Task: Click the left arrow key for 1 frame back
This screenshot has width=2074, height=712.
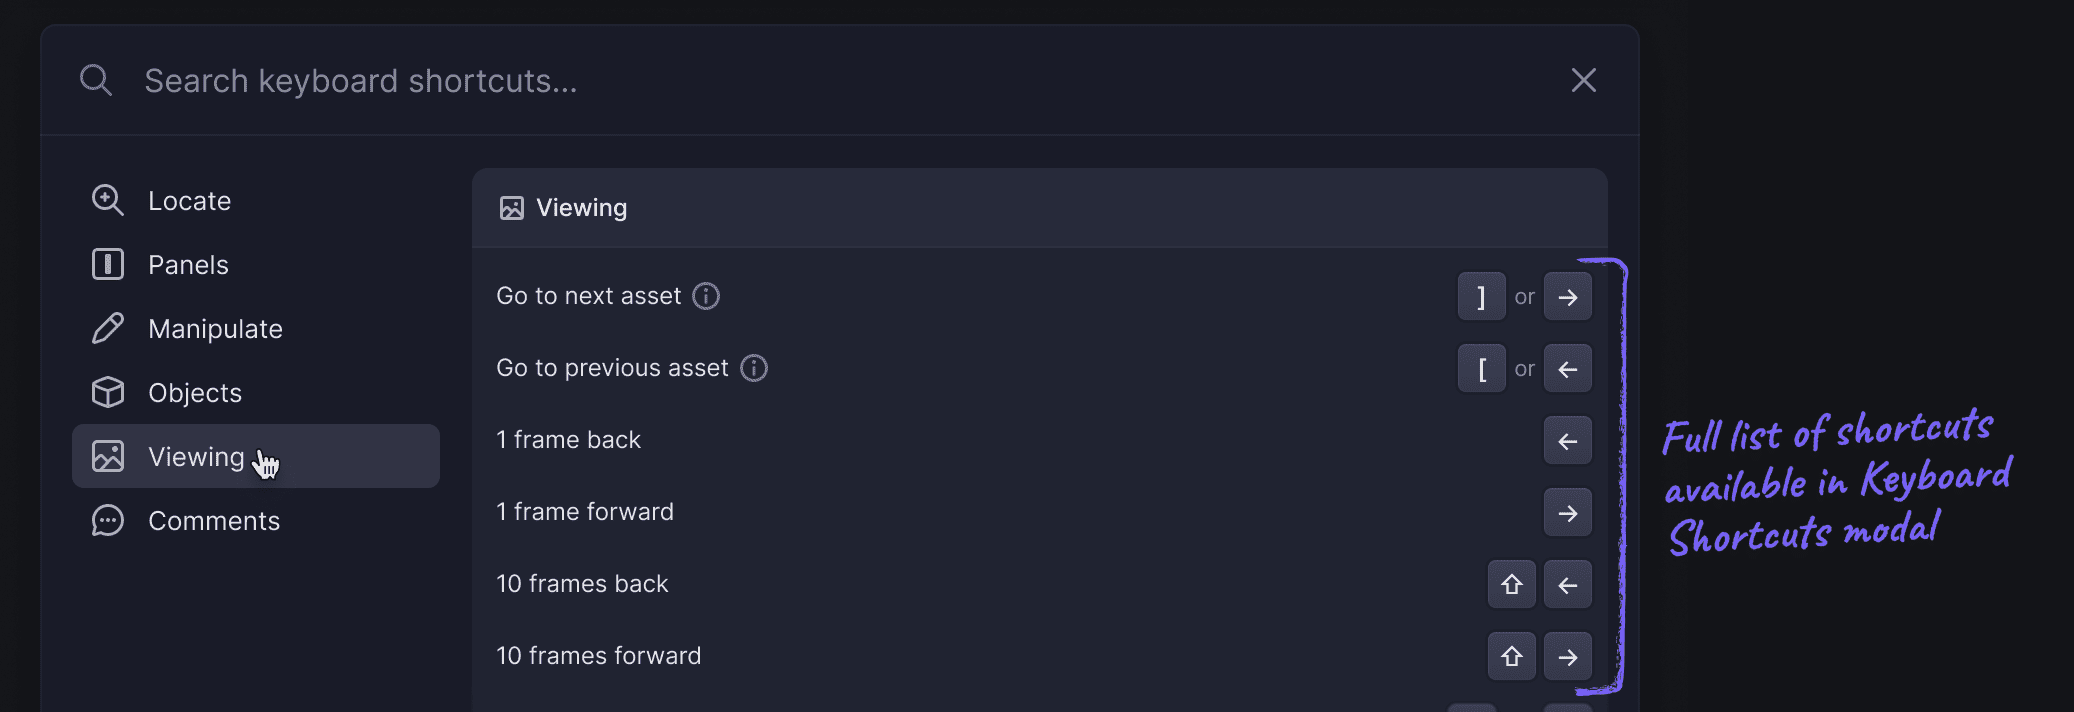Action: (1567, 440)
